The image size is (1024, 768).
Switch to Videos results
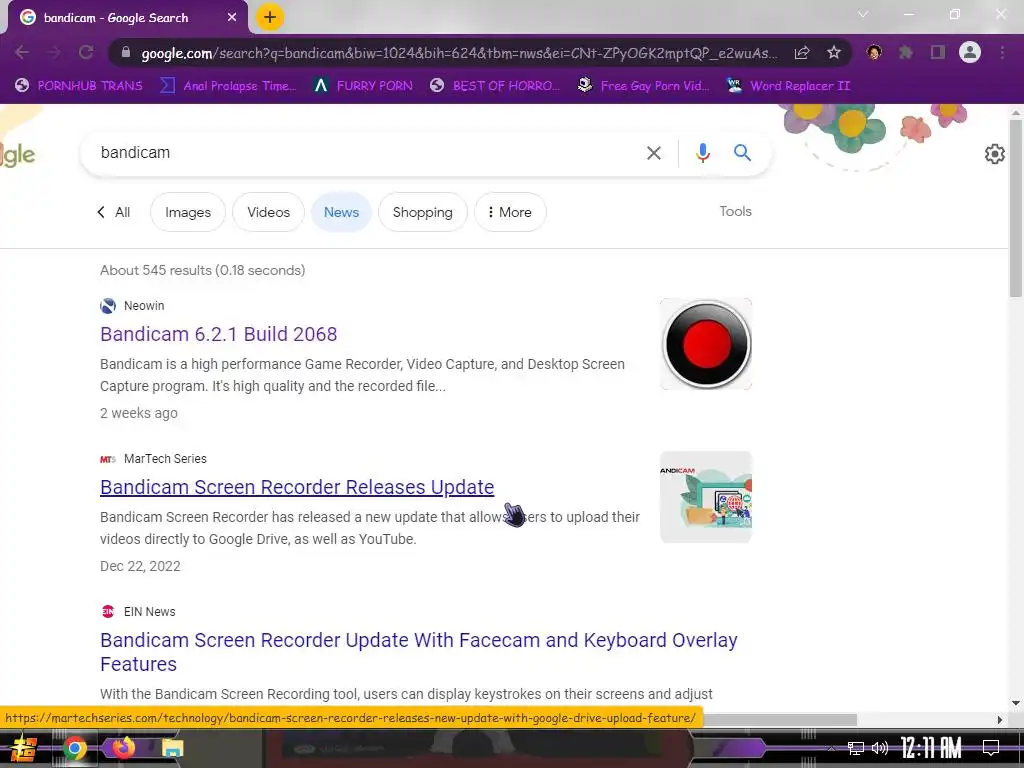268,212
